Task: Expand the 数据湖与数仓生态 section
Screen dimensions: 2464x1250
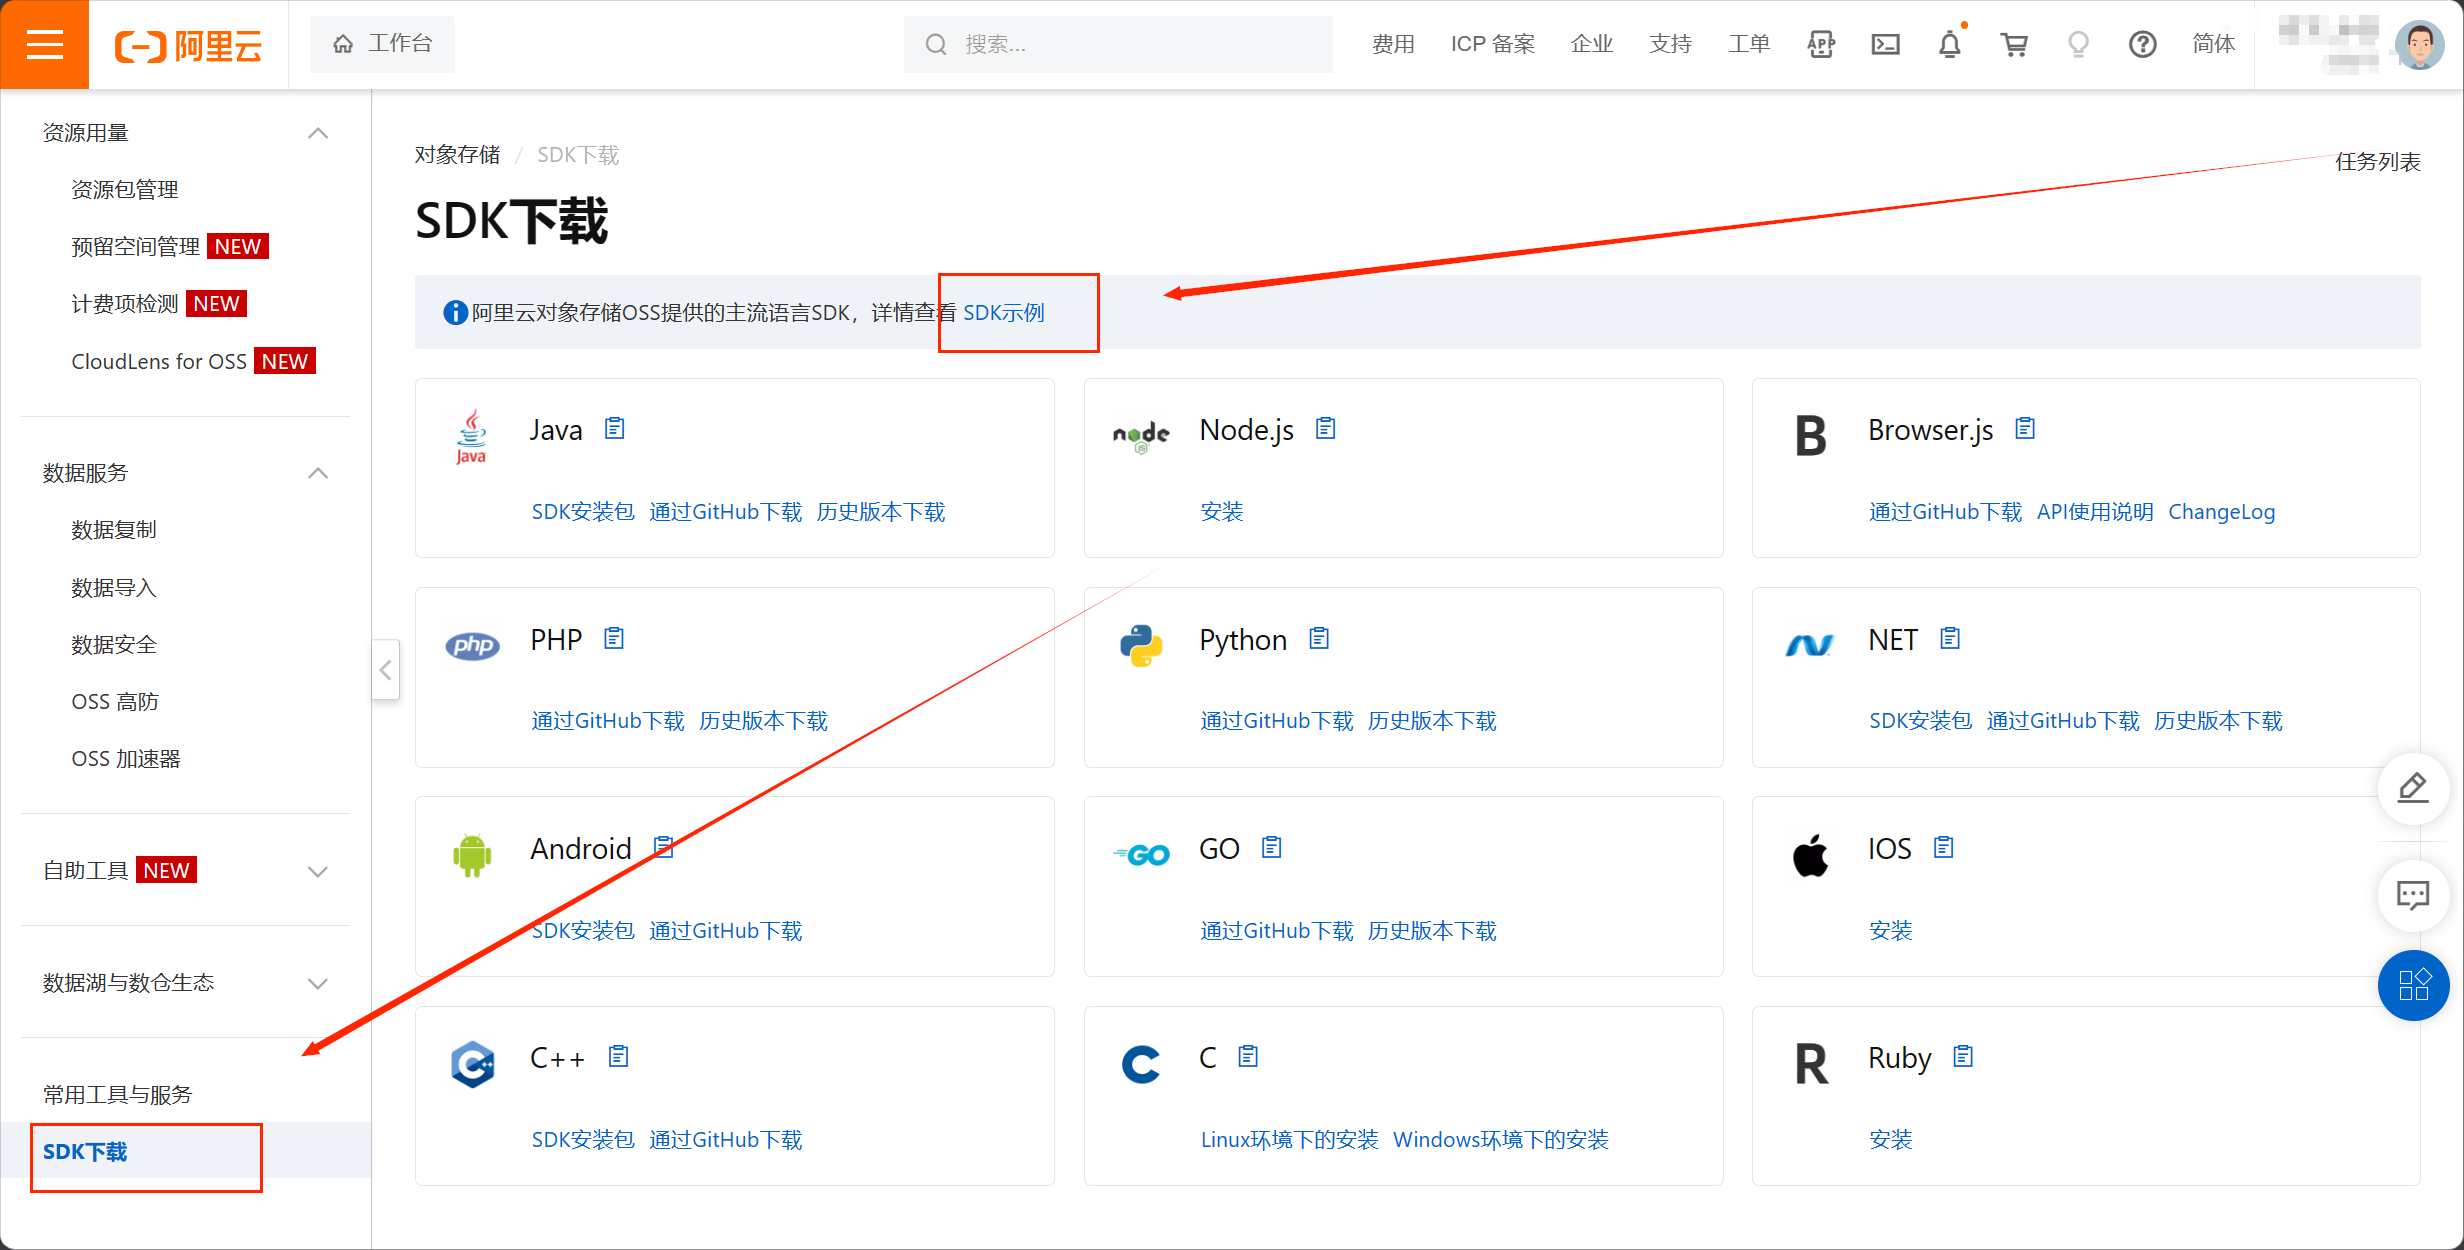Action: pyautogui.click(x=318, y=983)
